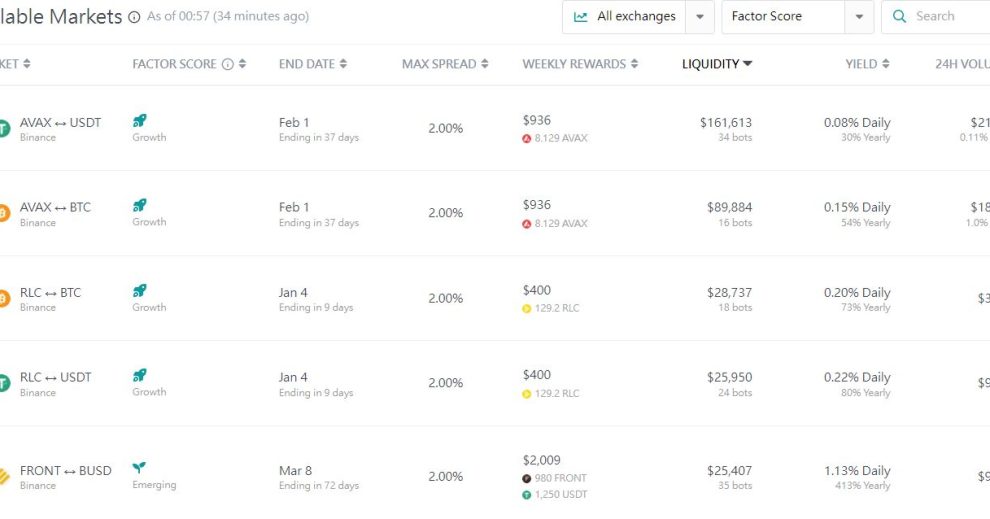Click the Mar 8 end date

295,470
